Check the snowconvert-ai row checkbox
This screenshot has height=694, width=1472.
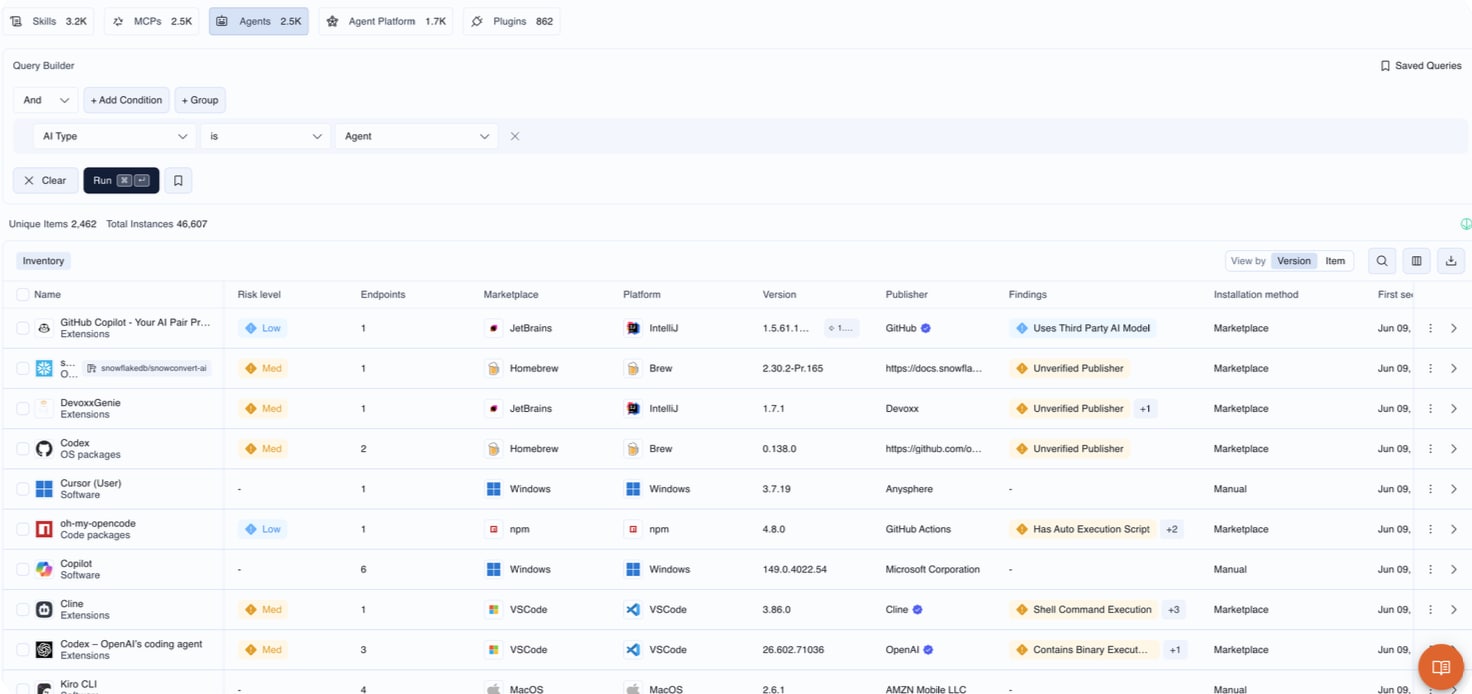[x=23, y=368]
